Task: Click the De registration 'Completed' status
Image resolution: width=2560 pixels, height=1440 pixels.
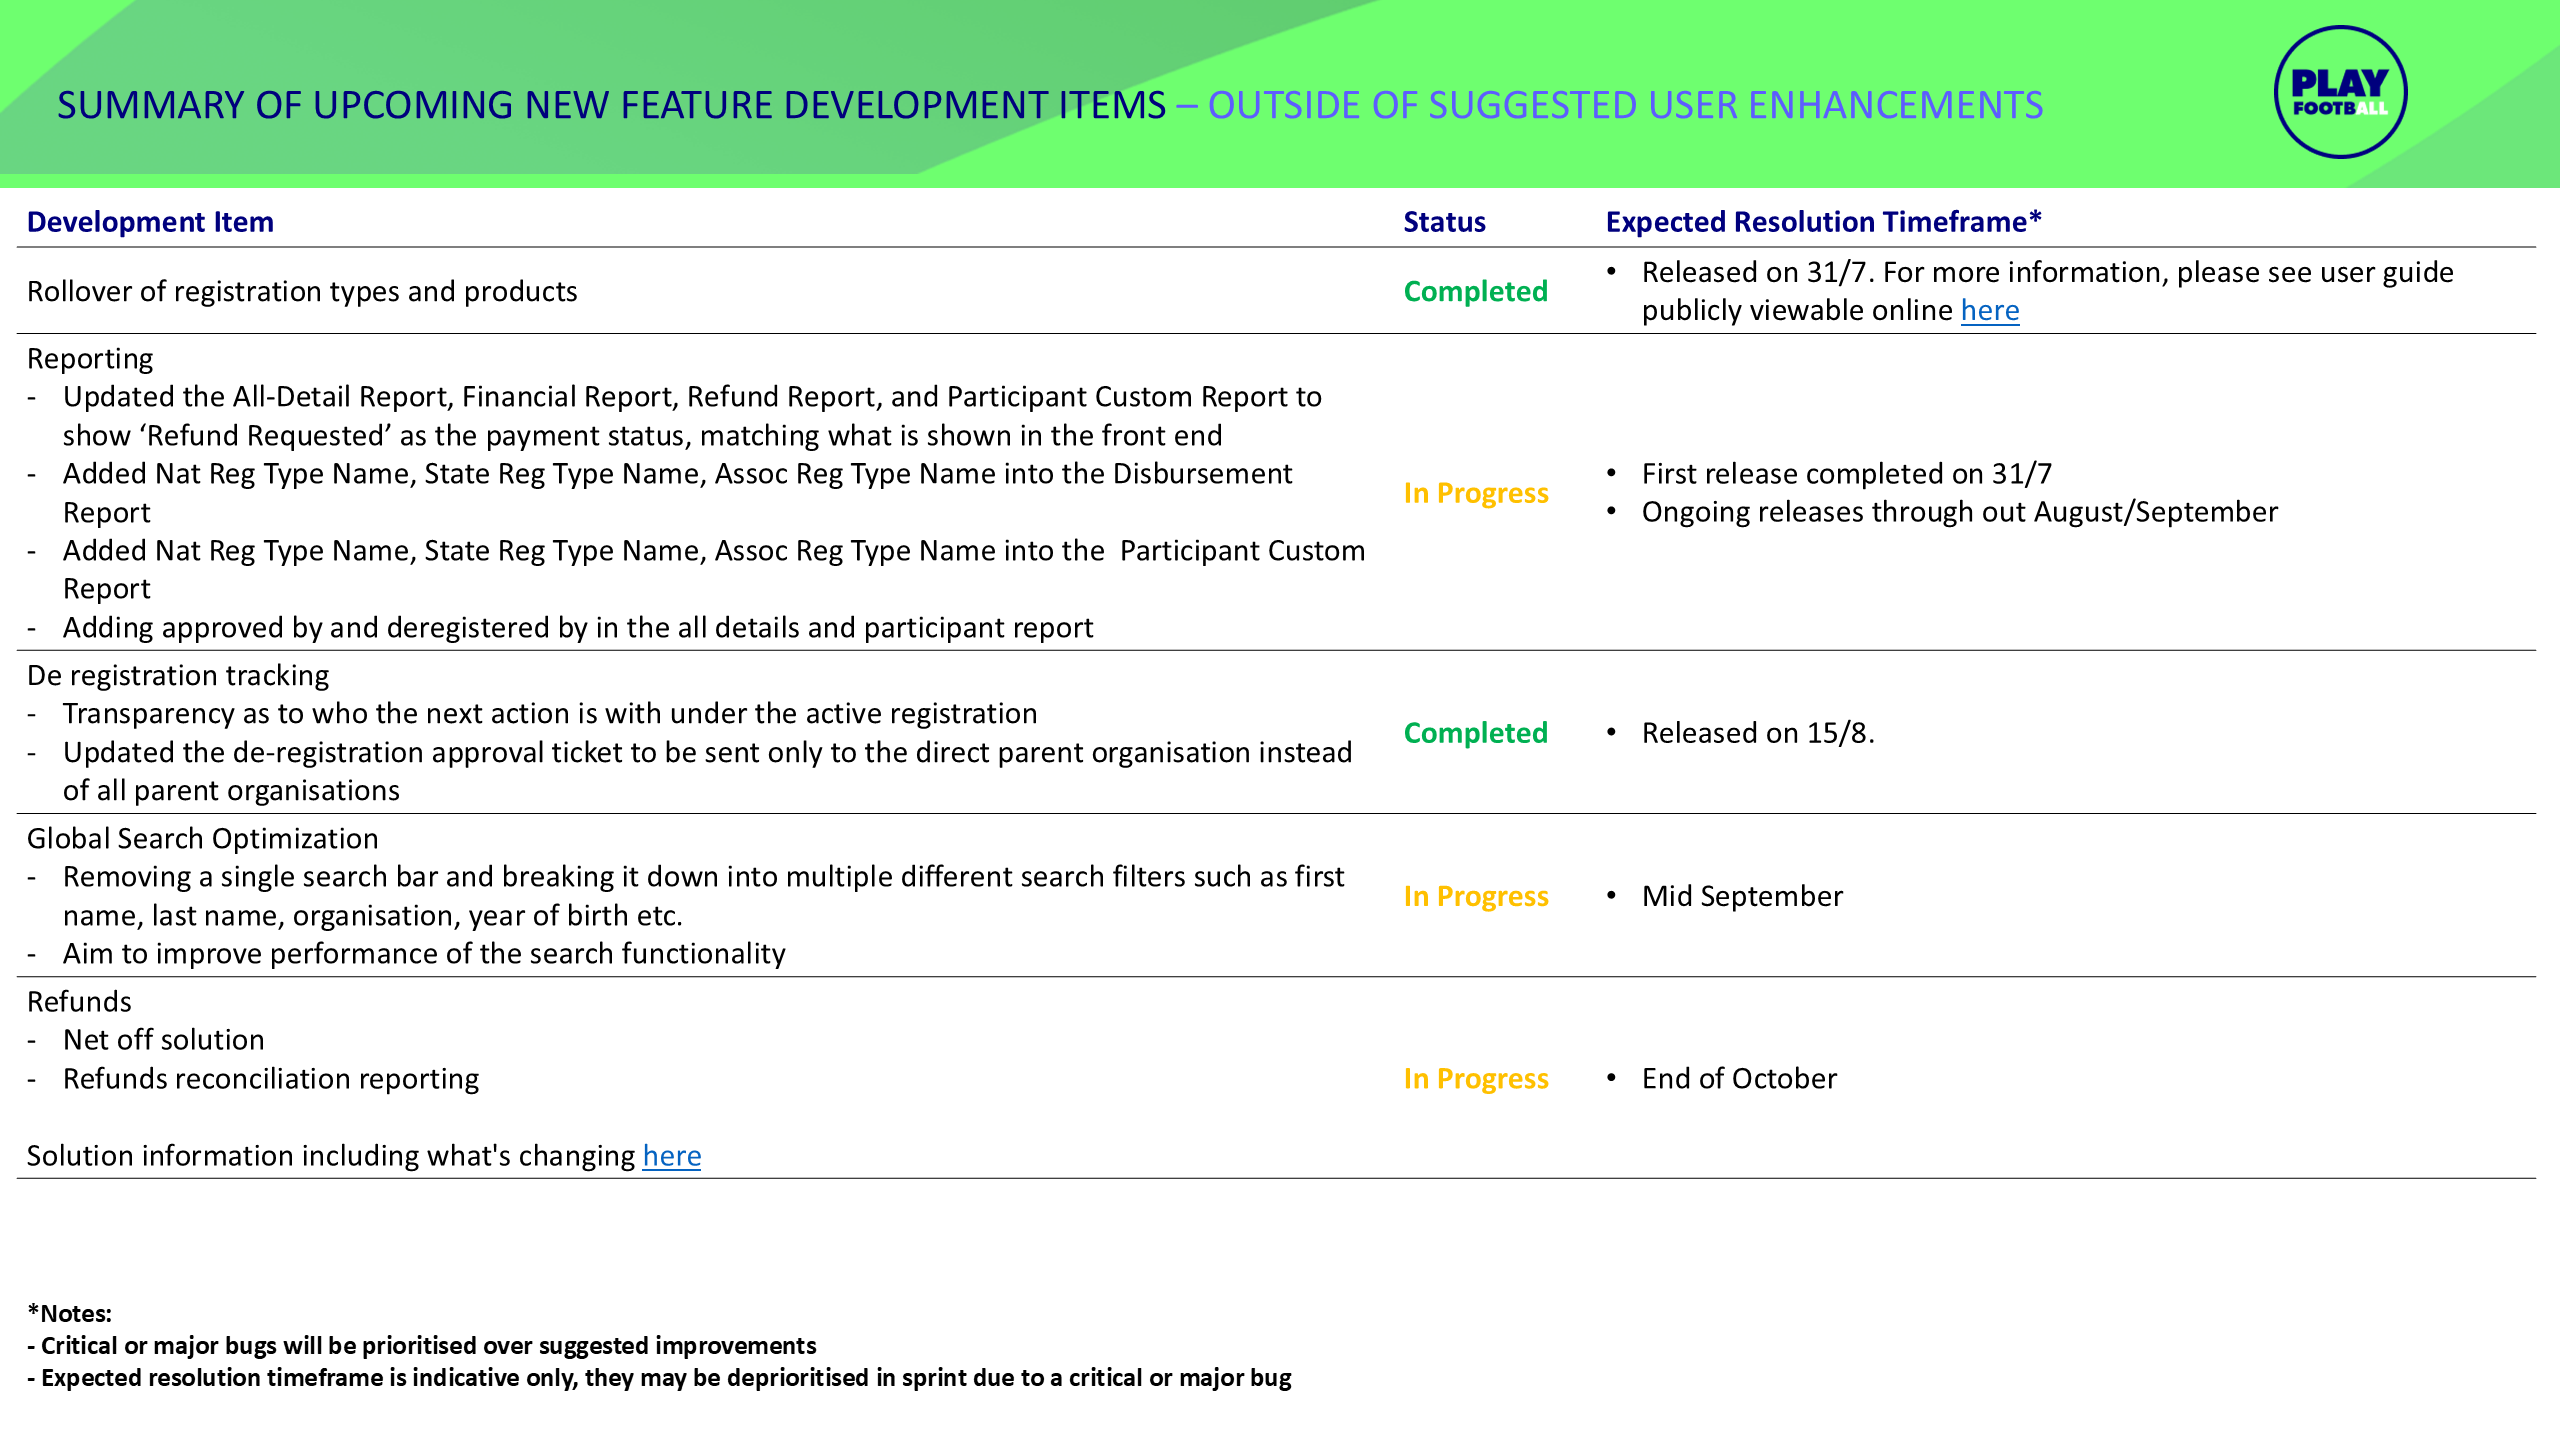Action: tap(1475, 733)
